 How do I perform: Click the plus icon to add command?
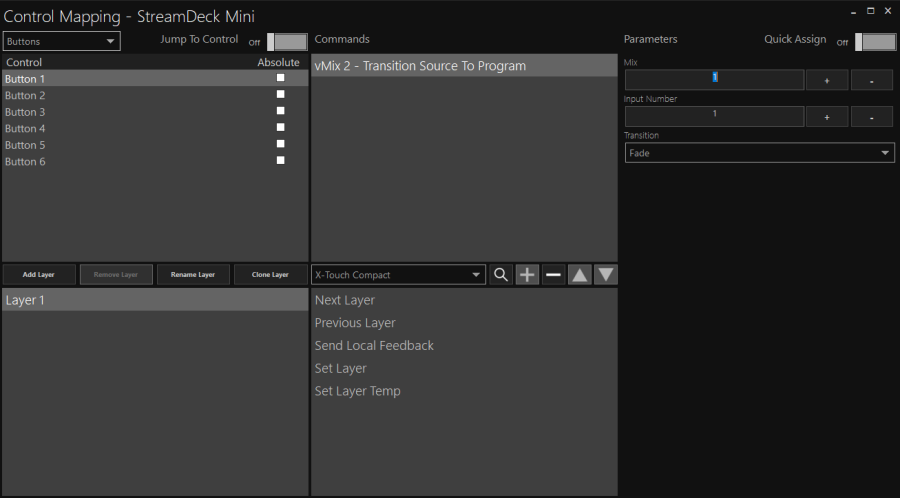coord(527,275)
